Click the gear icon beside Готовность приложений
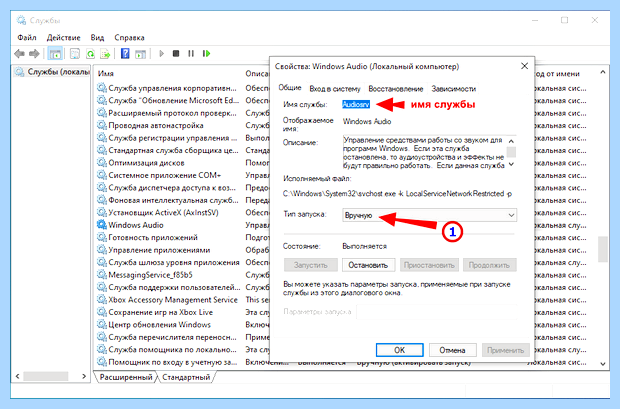620x409 pixels. coord(102,237)
